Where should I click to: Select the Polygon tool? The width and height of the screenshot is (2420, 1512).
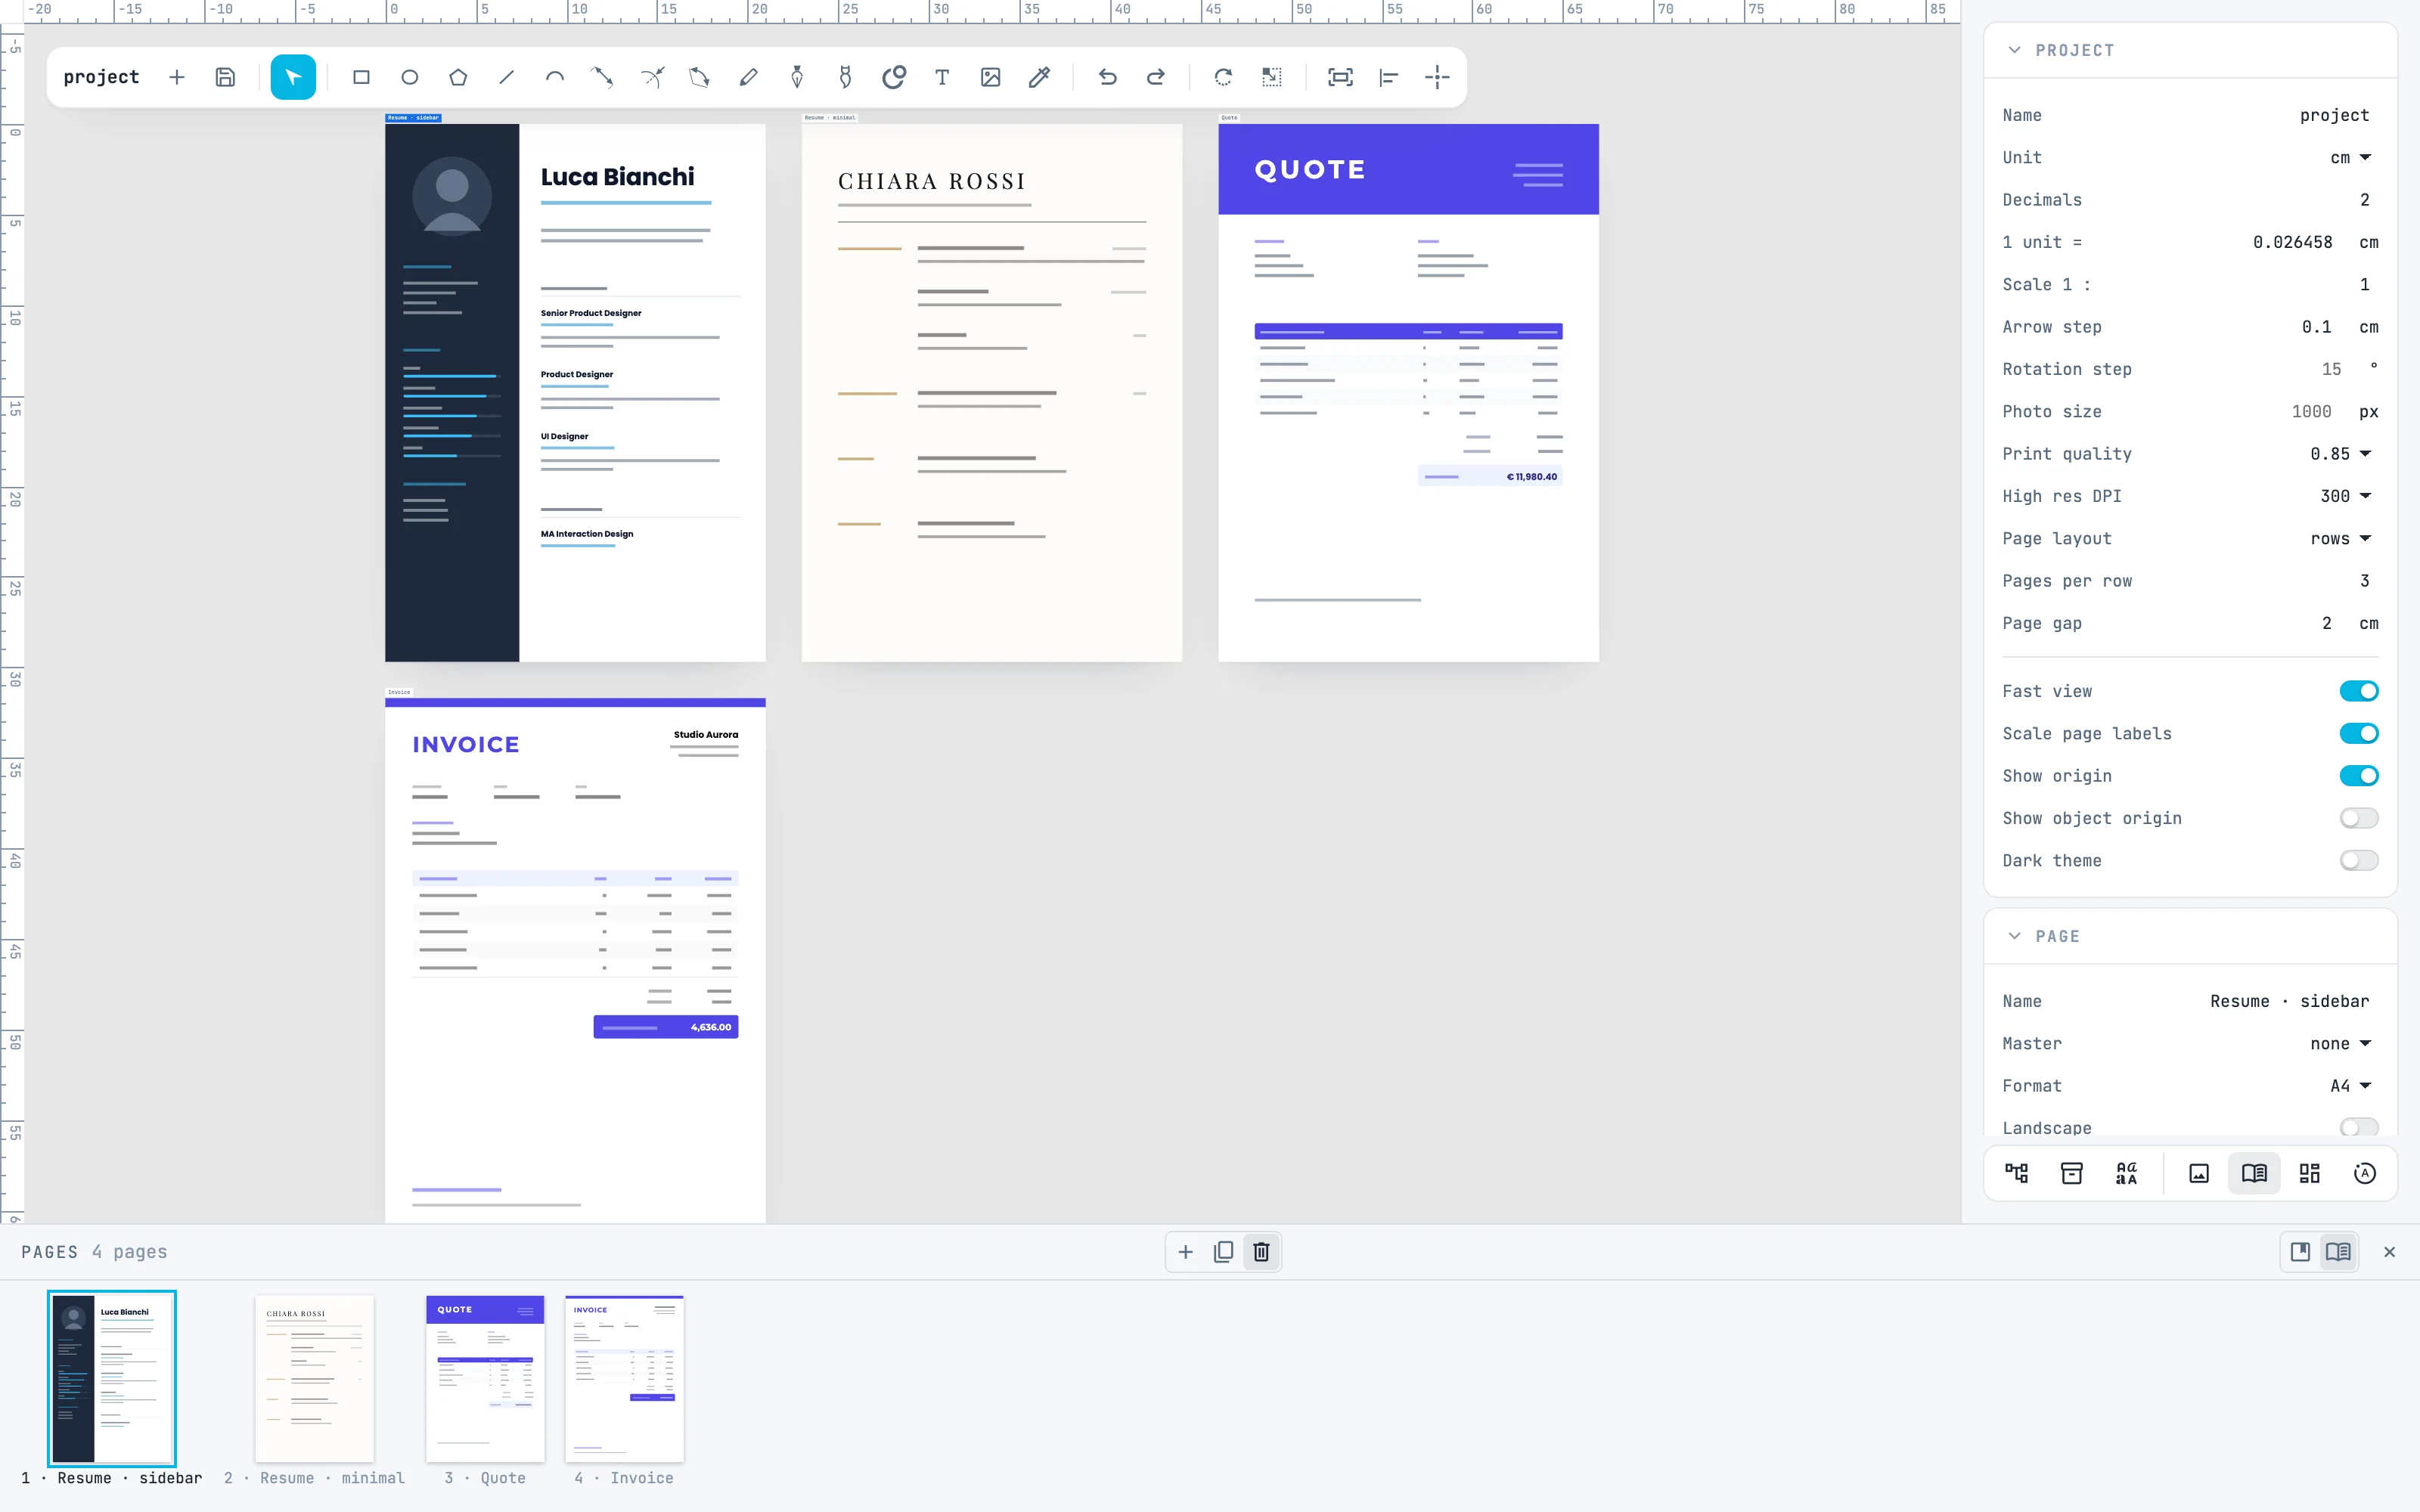coord(458,77)
